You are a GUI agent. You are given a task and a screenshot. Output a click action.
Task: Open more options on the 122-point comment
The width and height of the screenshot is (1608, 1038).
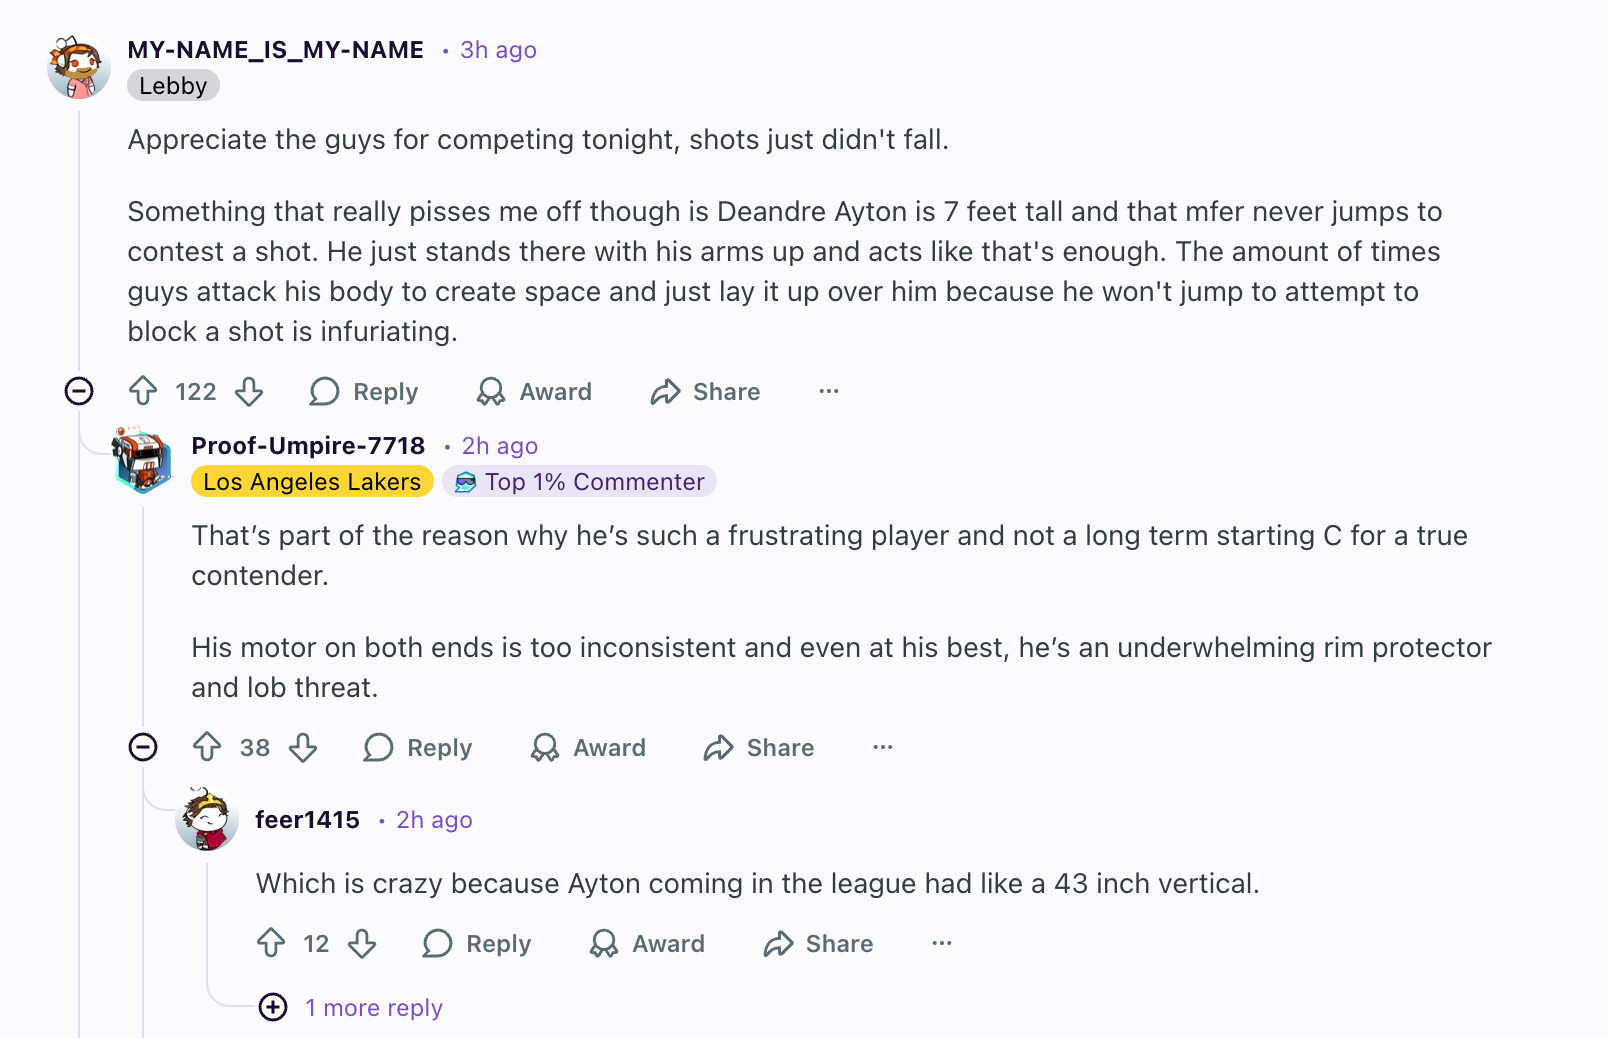point(829,391)
